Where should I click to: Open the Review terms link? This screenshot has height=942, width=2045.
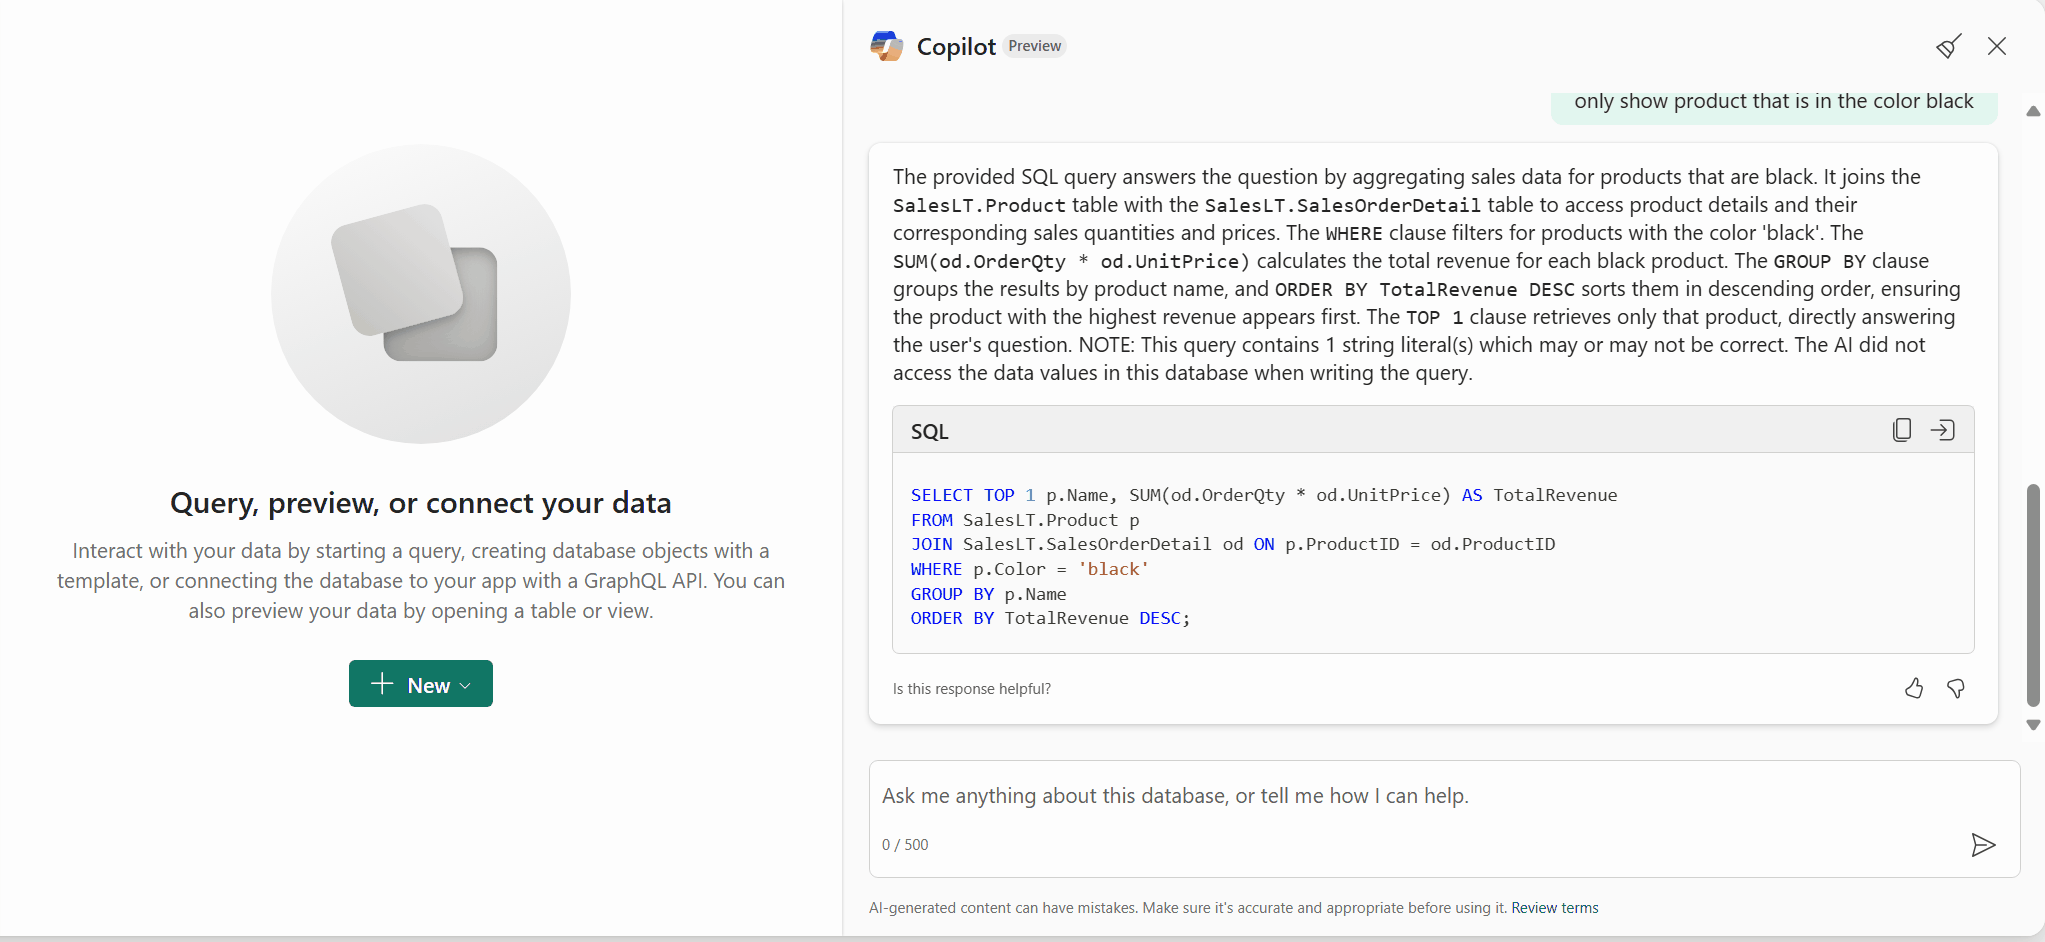[x=1554, y=908]
